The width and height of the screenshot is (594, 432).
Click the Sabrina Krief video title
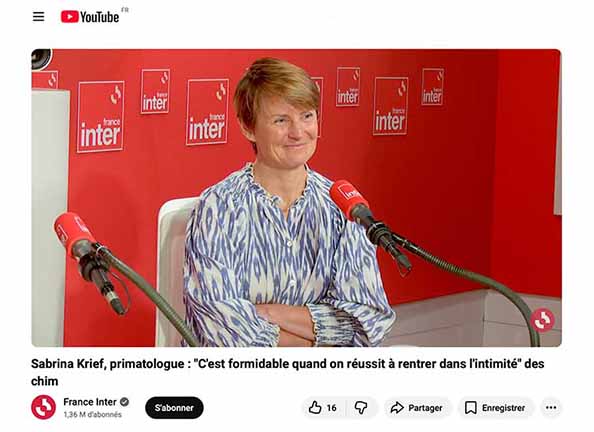click(288, 372)
